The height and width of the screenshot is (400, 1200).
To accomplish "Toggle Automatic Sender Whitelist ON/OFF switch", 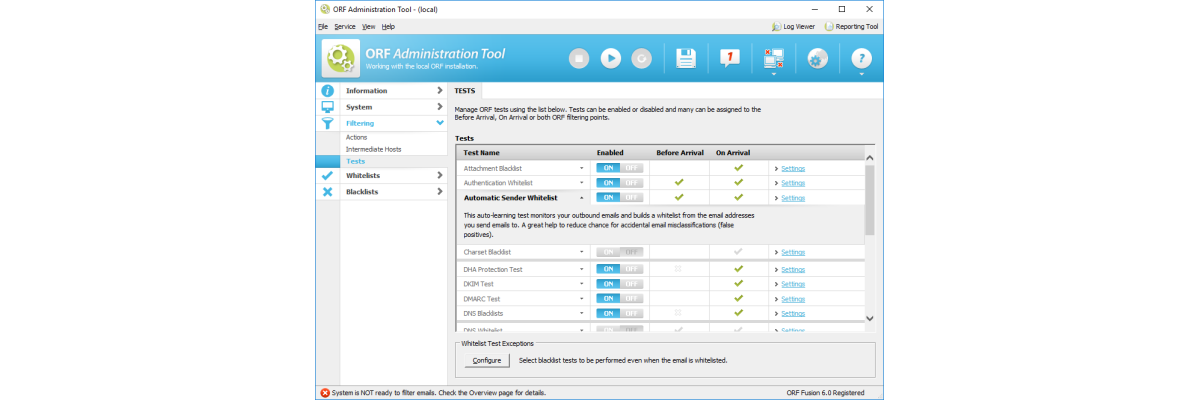I will coord(619,198).
